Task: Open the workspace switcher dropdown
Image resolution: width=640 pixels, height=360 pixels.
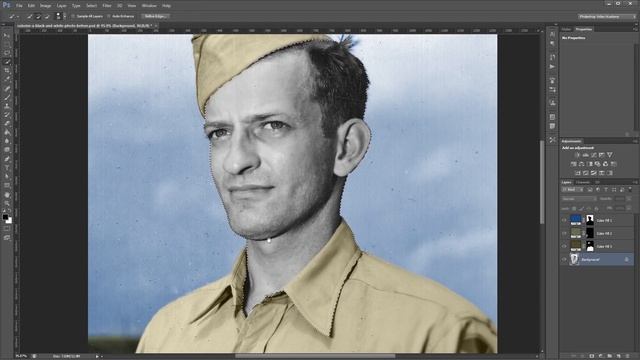Action: tap(607, 16)
